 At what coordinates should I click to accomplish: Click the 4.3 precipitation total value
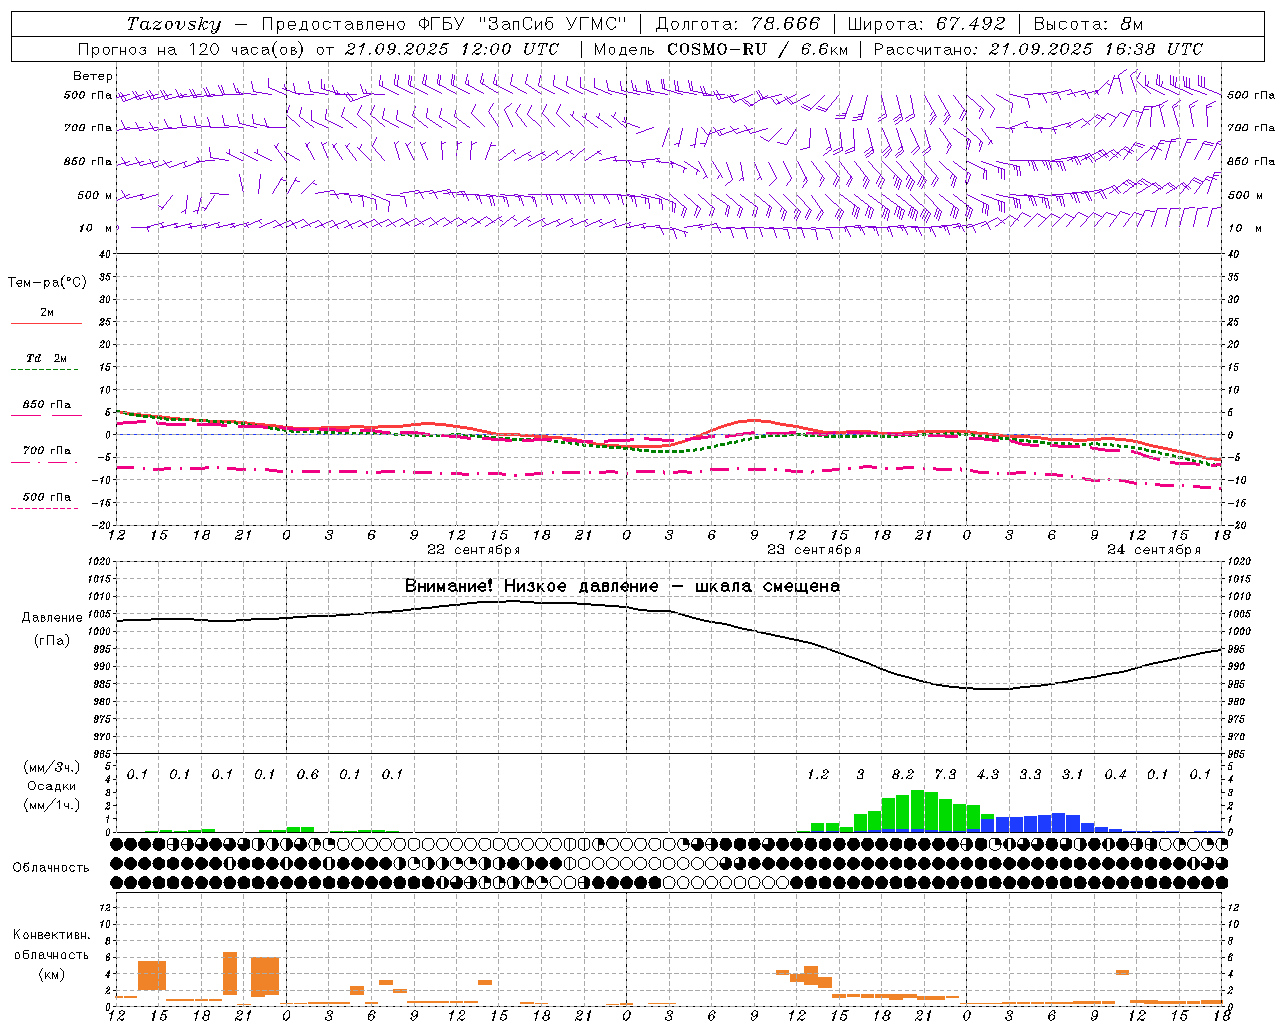[988, 775]
